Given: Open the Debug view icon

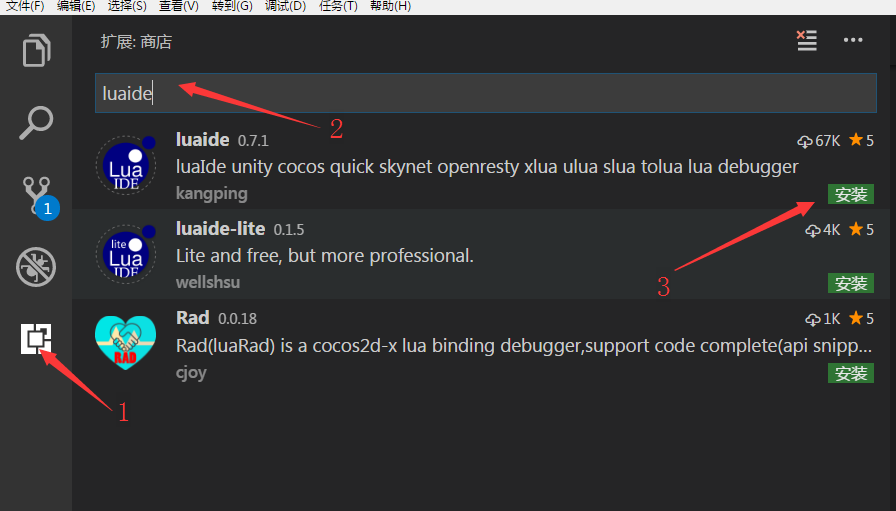Looking at the screenshot, I should [36, 267].
